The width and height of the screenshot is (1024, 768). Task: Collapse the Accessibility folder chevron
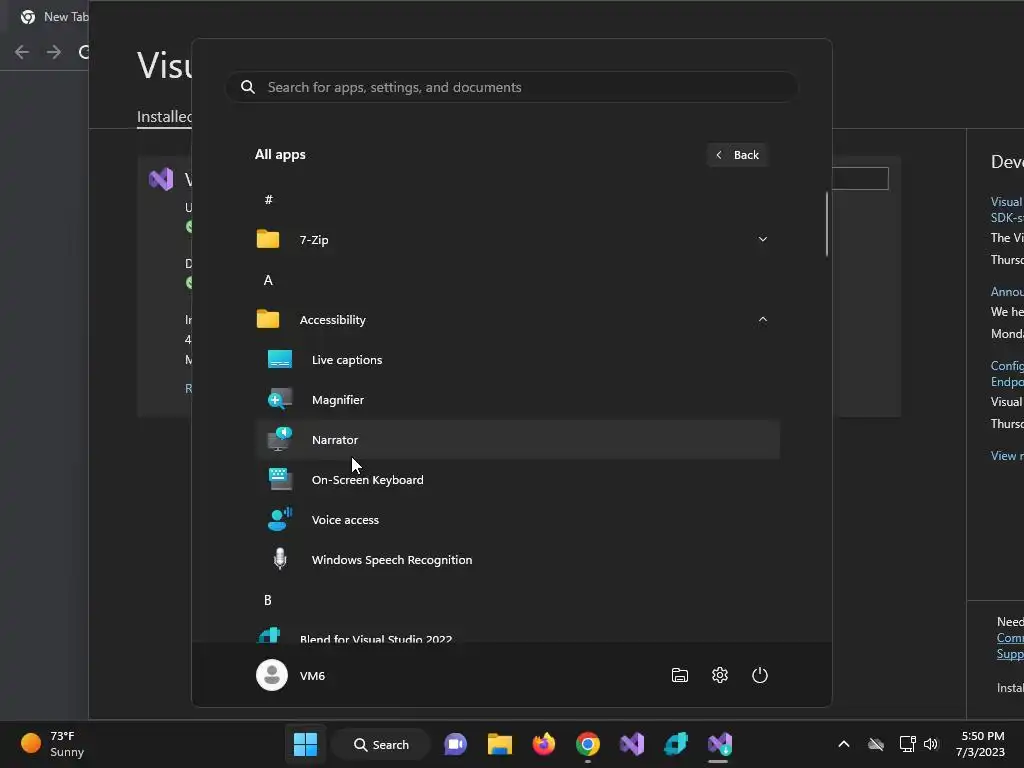click(762, 319)
